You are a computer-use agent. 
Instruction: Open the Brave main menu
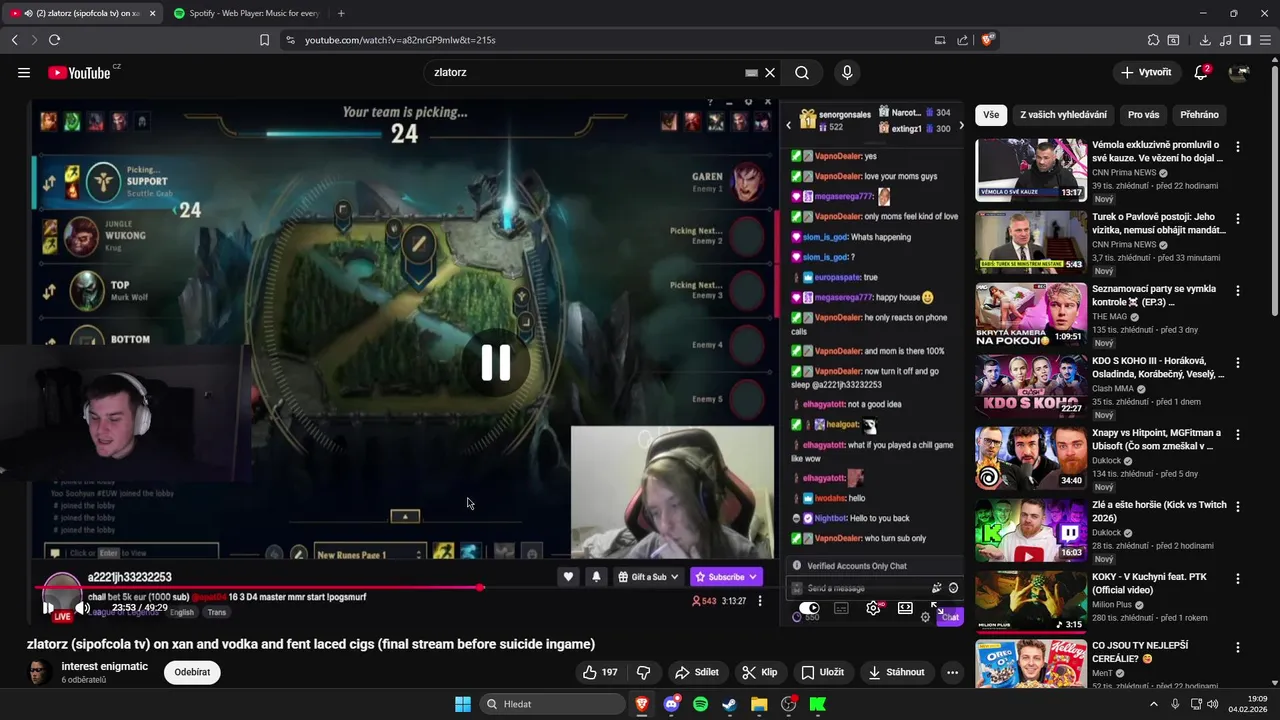pos(1265,40)
